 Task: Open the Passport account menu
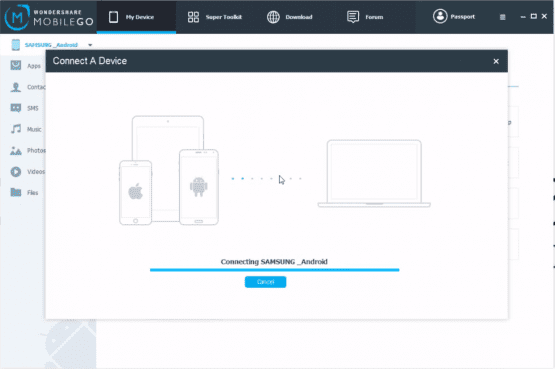pyautogui.click(x=454, y=16)
